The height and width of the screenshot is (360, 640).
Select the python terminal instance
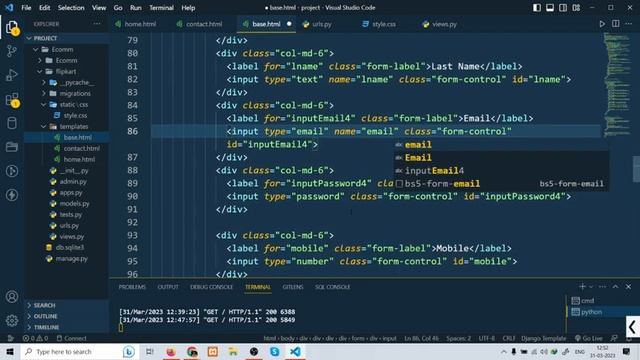coord(591,312)
